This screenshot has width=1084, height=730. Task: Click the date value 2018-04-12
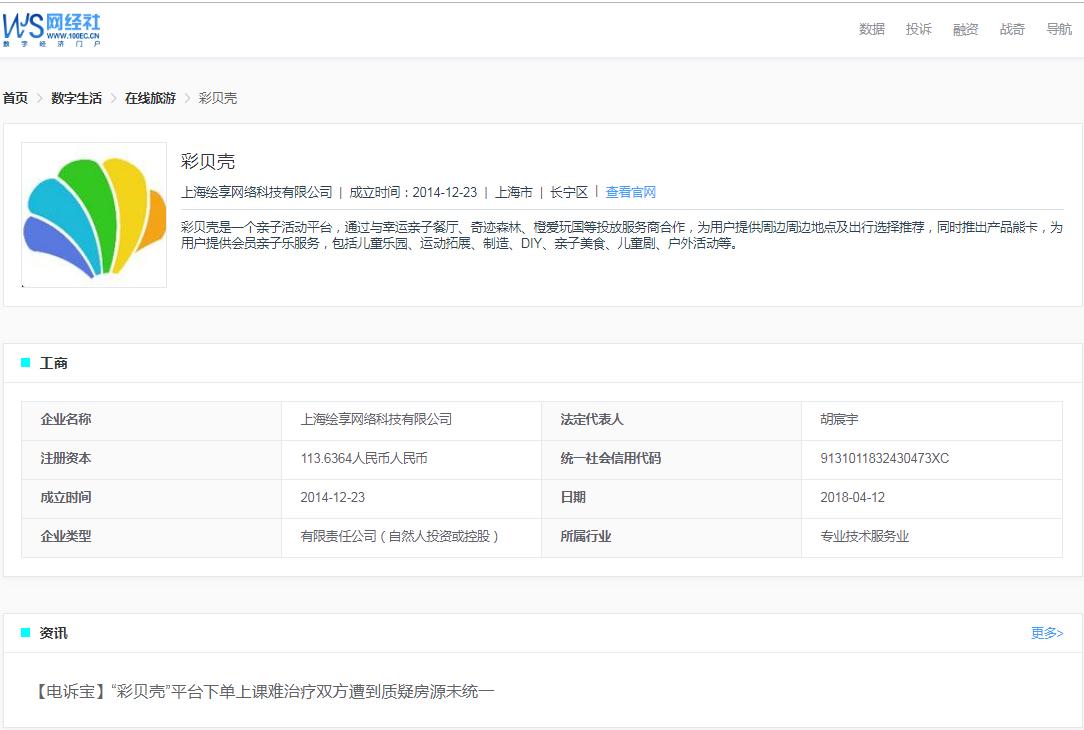click(852, 497)
